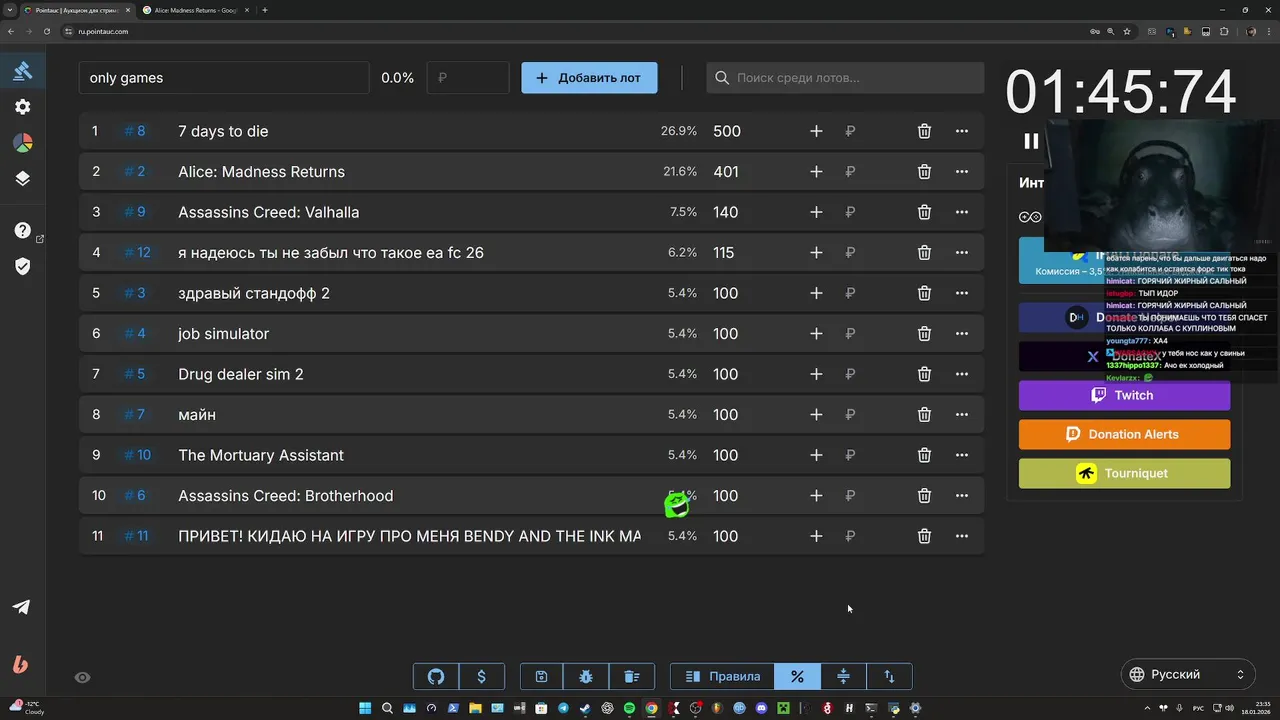Pause the auction timer
The width and height of the screenshot is (1280, 720).
[1031, 141]
